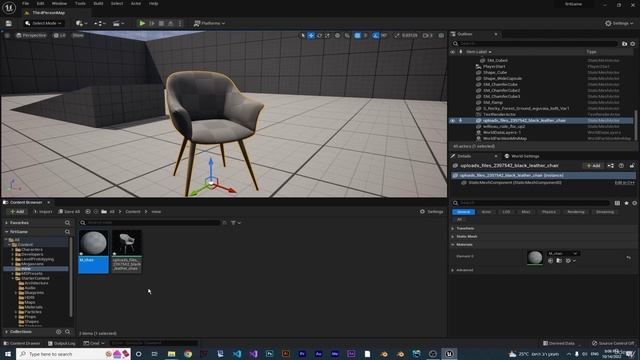
Task: Activate the translate (move) gizmo tool
Action: 311,36
